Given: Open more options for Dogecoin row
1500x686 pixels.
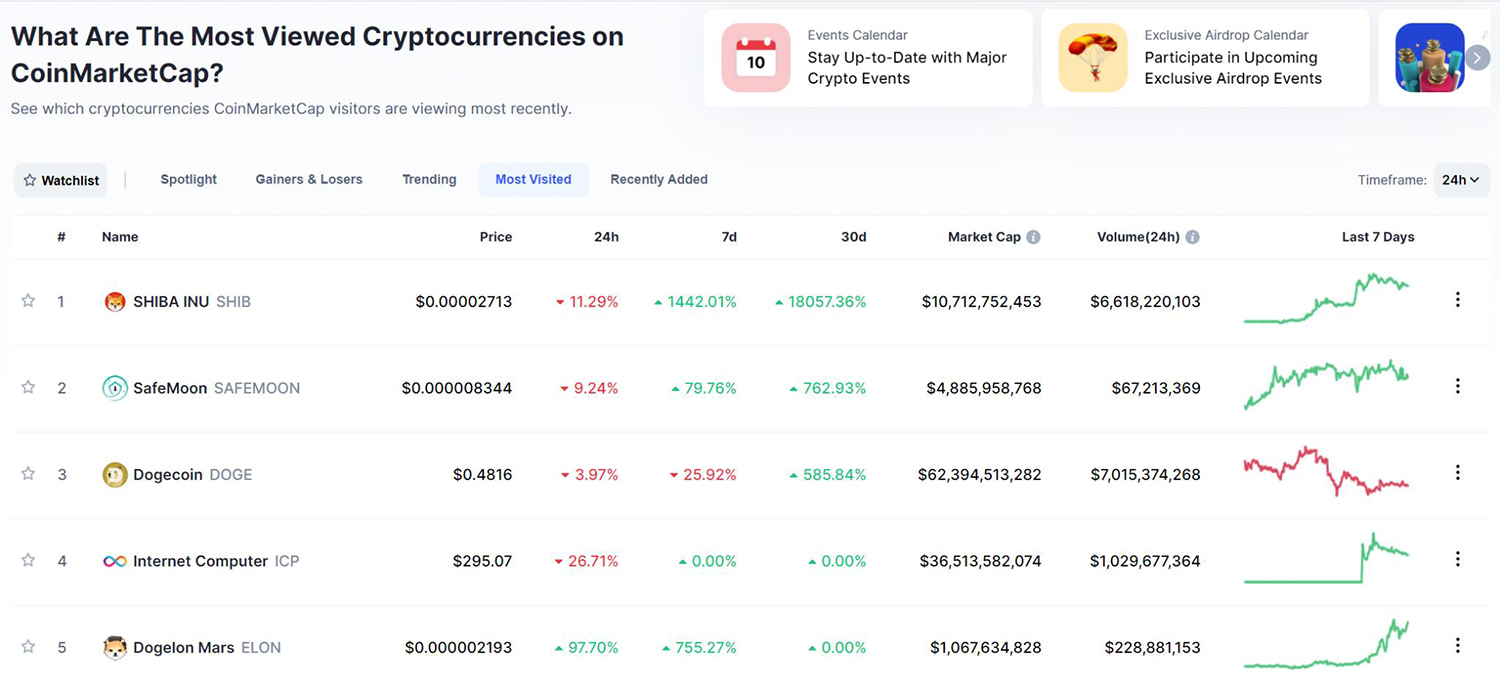Looking at the screenshot, I should tap(1458, 473).
